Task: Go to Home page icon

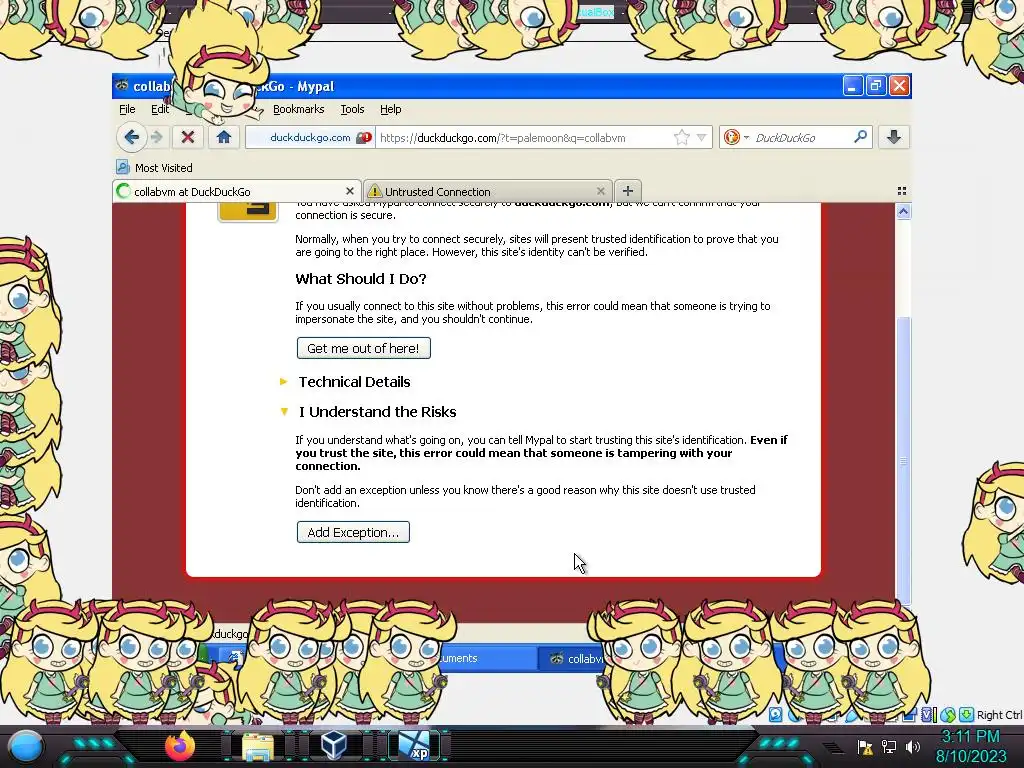Action: [224, 137]
